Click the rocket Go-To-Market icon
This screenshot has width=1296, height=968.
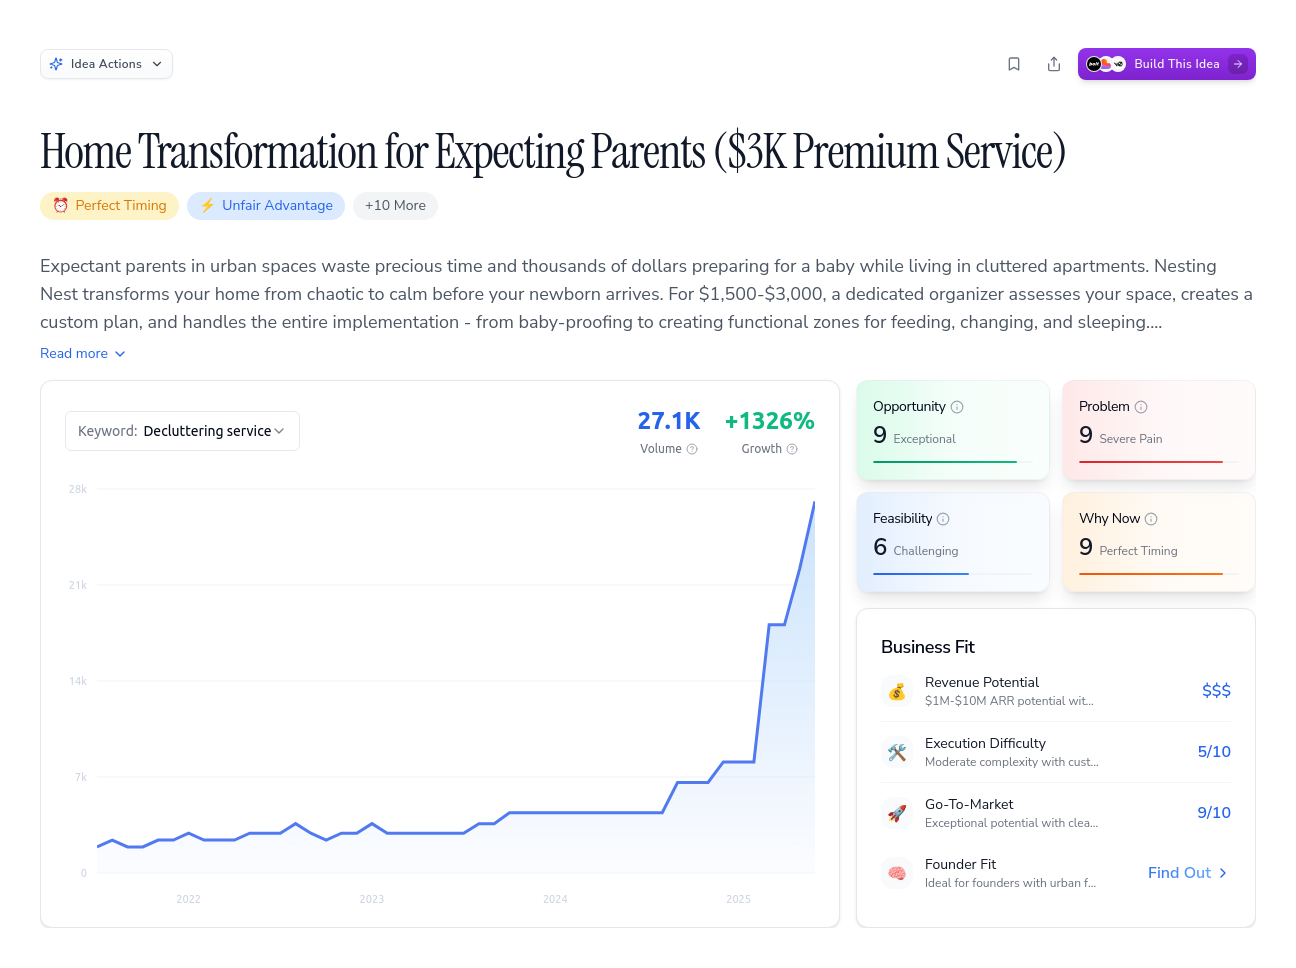(x=897, y=813)
